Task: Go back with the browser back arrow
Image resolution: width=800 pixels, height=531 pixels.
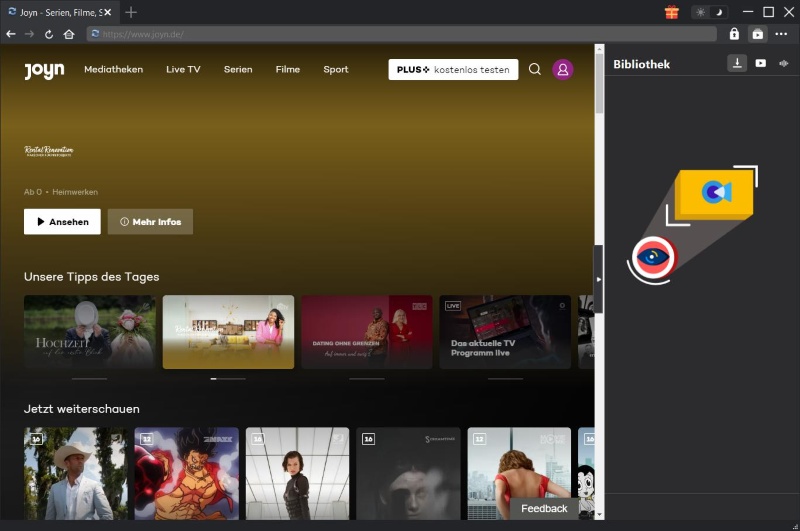Action: [11, 34]
